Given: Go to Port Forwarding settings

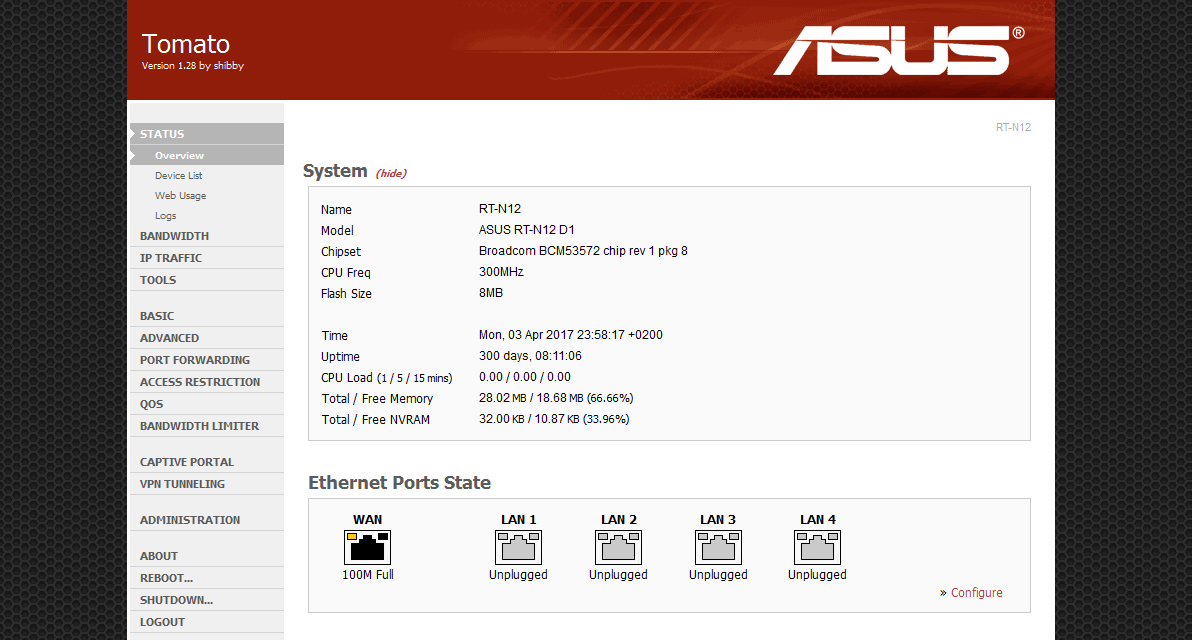Looking at the screenshot, I should click(195, 360).
